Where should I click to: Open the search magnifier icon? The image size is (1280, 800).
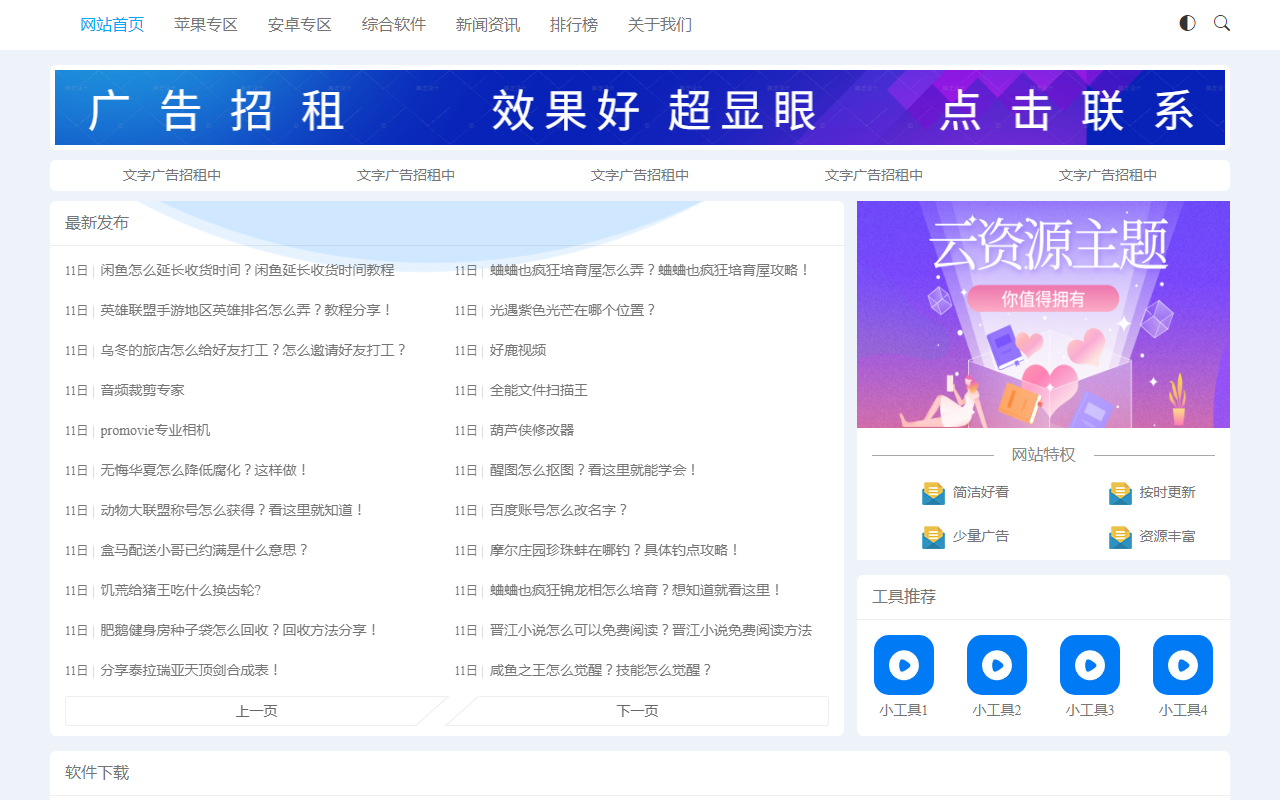(1221, 23)
